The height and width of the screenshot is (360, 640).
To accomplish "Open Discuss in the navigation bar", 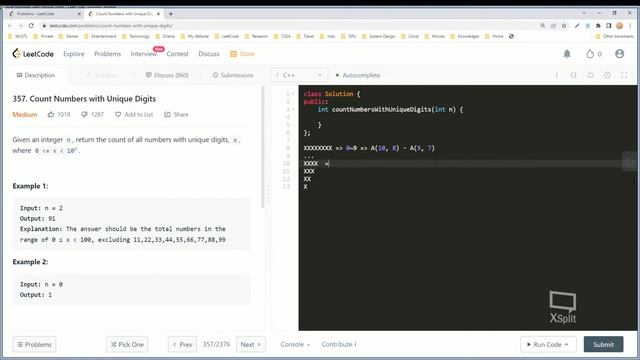I will [209, 53].
